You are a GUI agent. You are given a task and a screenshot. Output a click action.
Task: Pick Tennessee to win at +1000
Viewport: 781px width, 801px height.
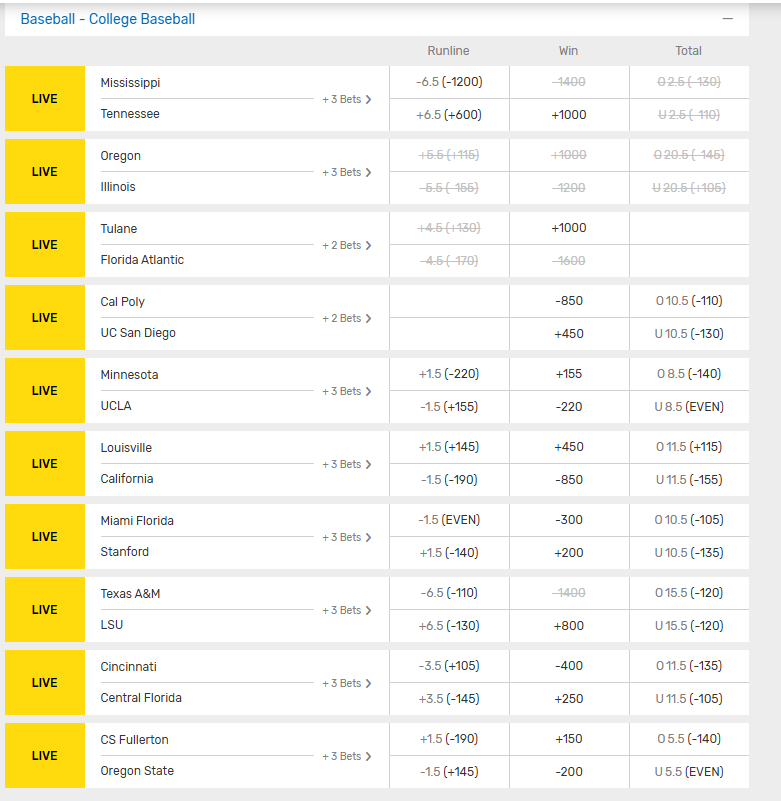pos(569,115)
